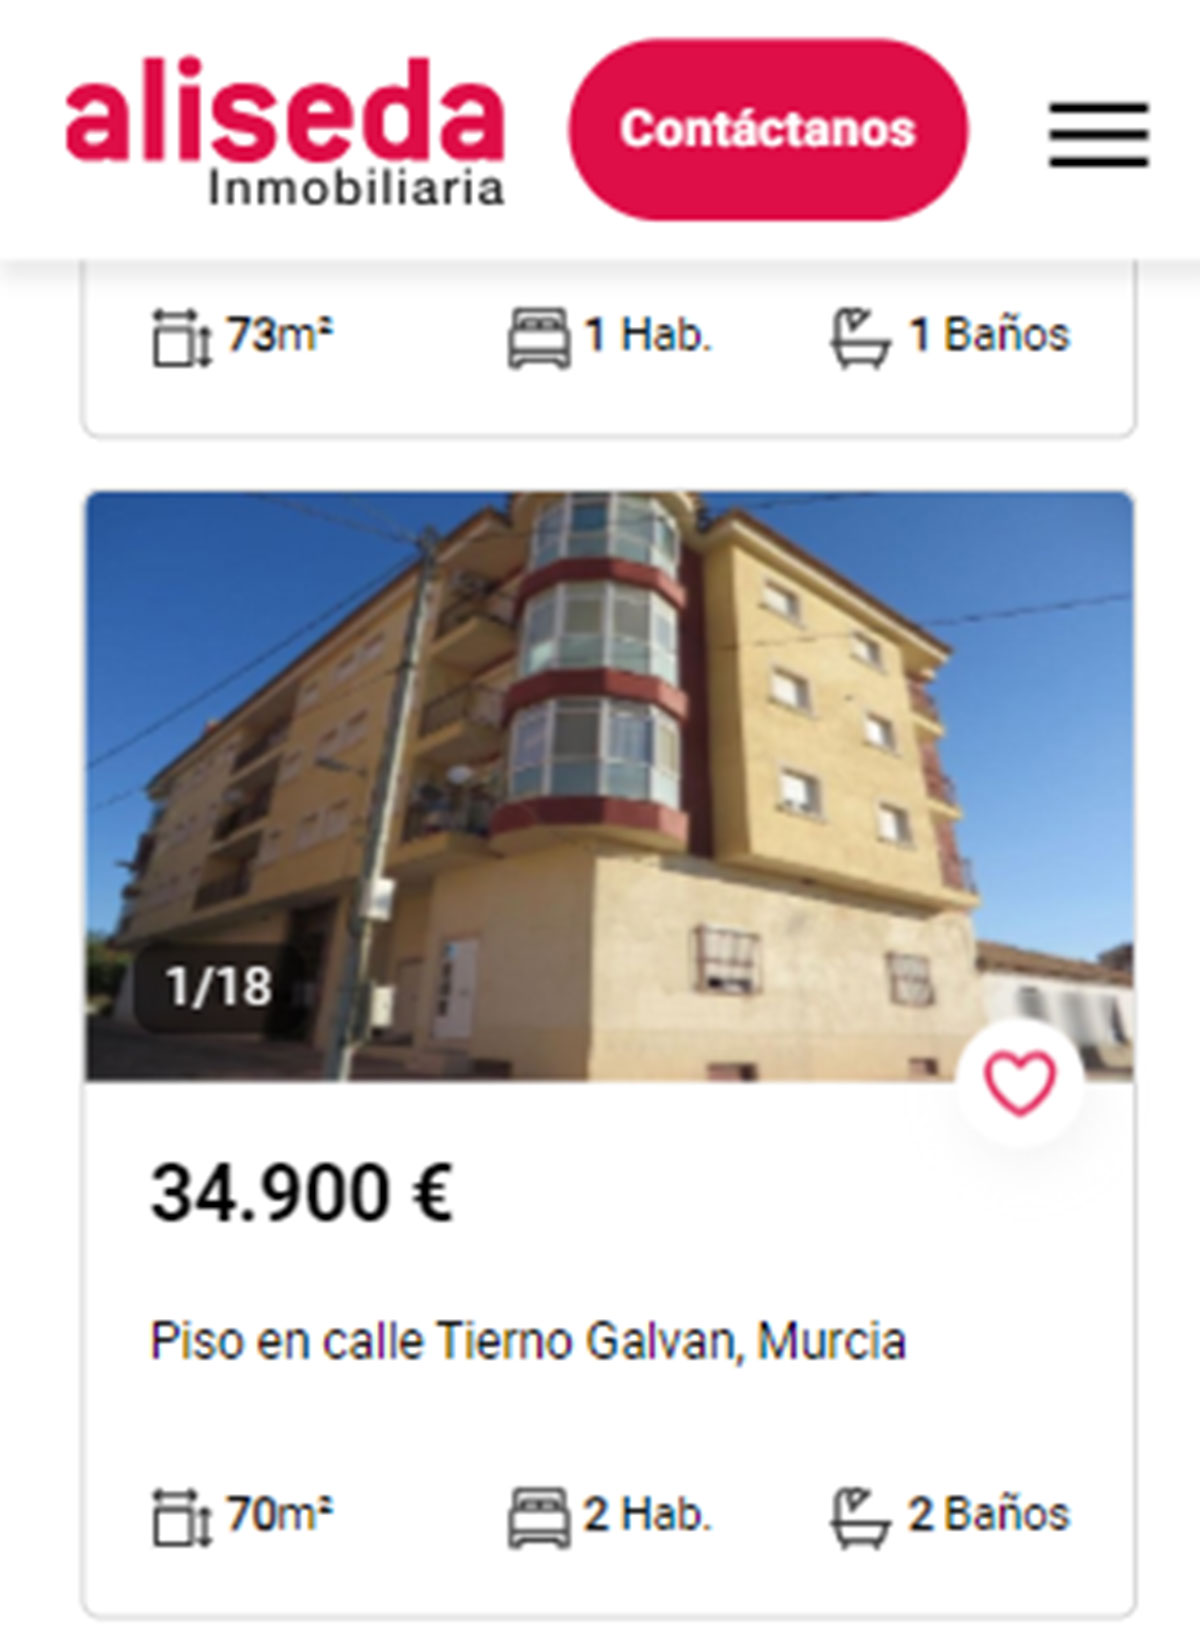Open the Tierno Galvan building photo
Image resolution: width=1200 pixels, height=1638 pixels.
pyautogui.click(x=609, y=786)
